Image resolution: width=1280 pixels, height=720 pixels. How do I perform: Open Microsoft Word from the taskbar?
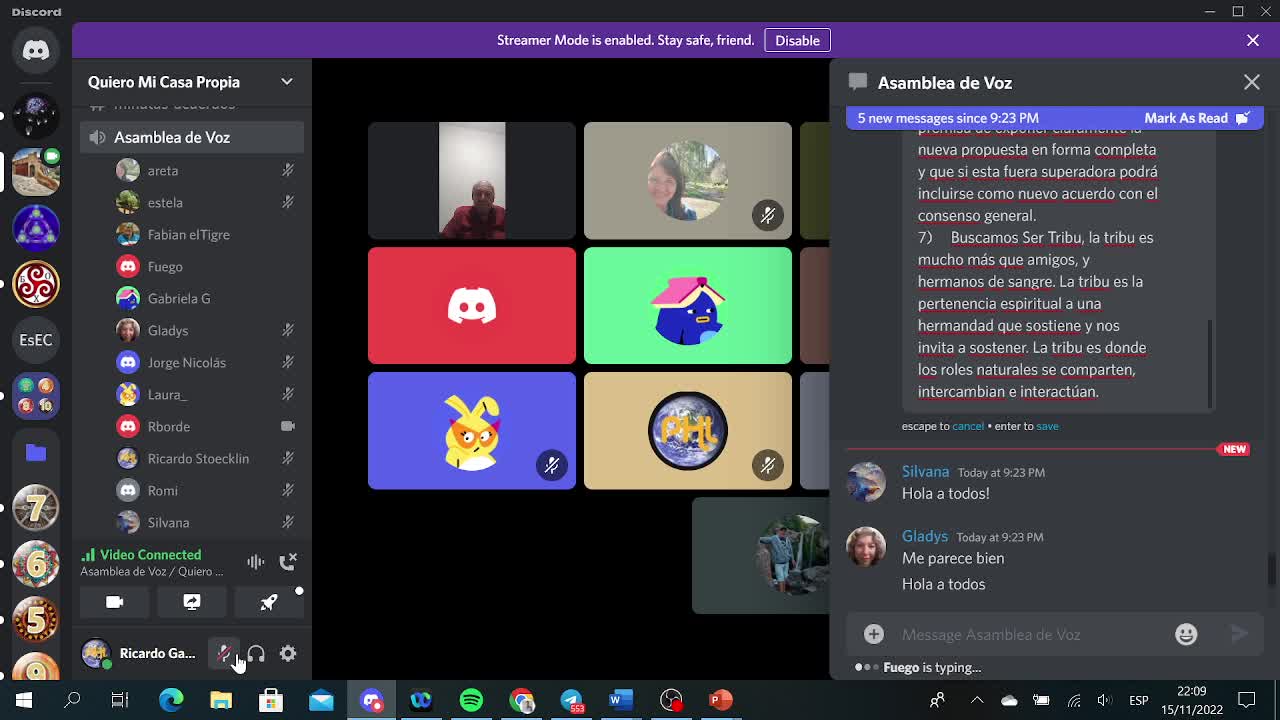[621, 700]
